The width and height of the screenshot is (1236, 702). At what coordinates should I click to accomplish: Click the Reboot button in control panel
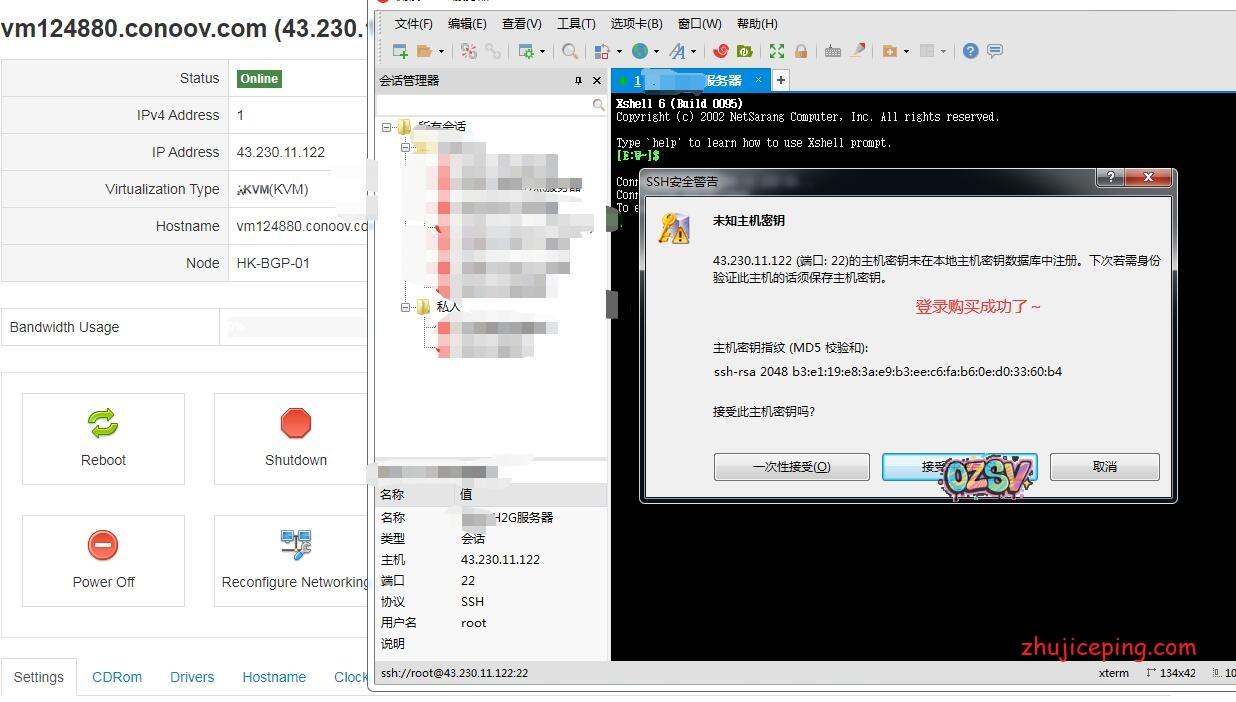coord(103,438)
